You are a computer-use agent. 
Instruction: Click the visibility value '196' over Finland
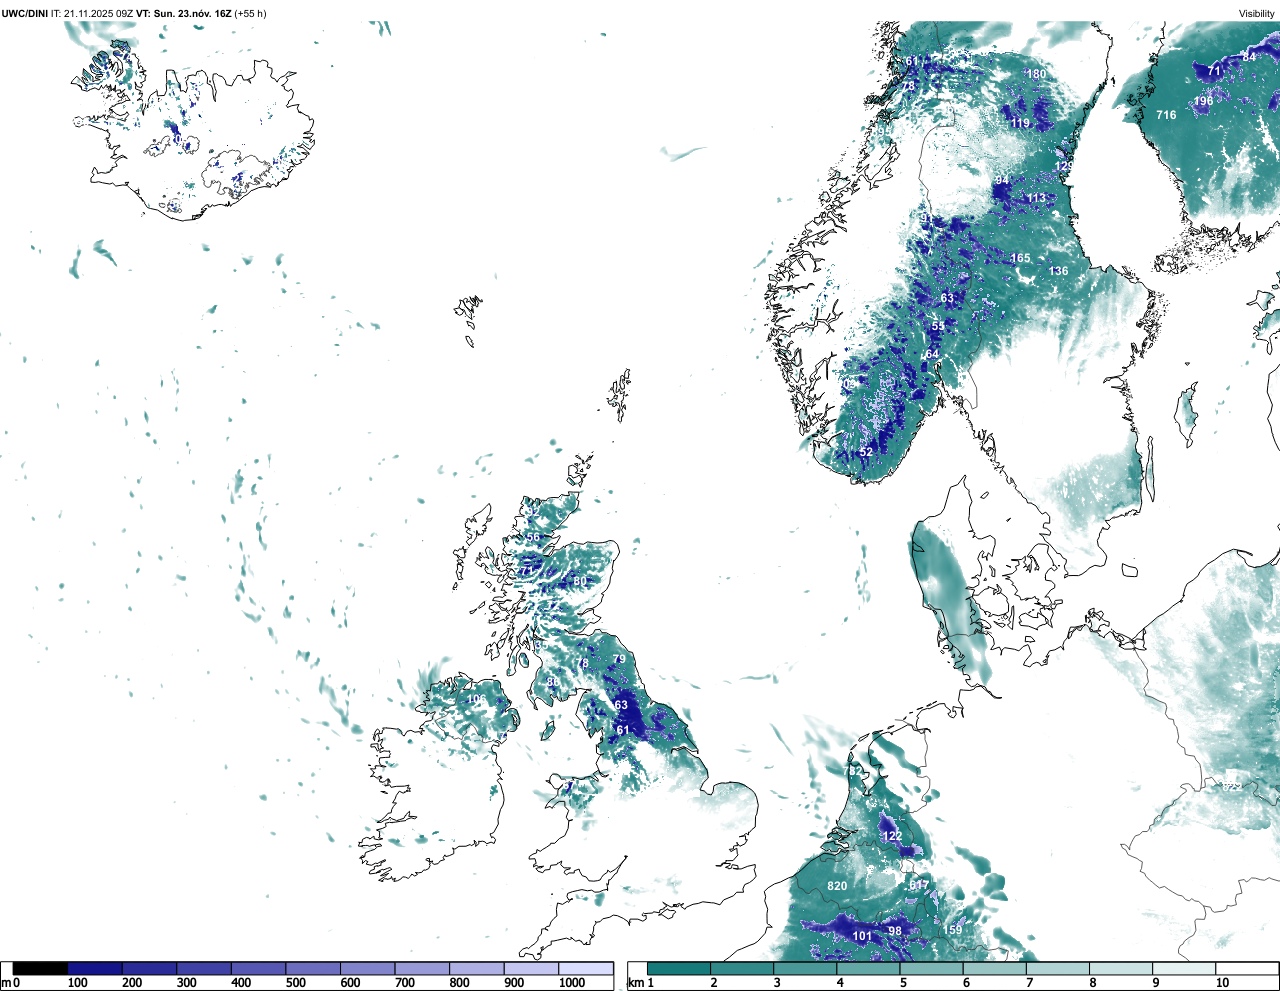[1203, 101]
